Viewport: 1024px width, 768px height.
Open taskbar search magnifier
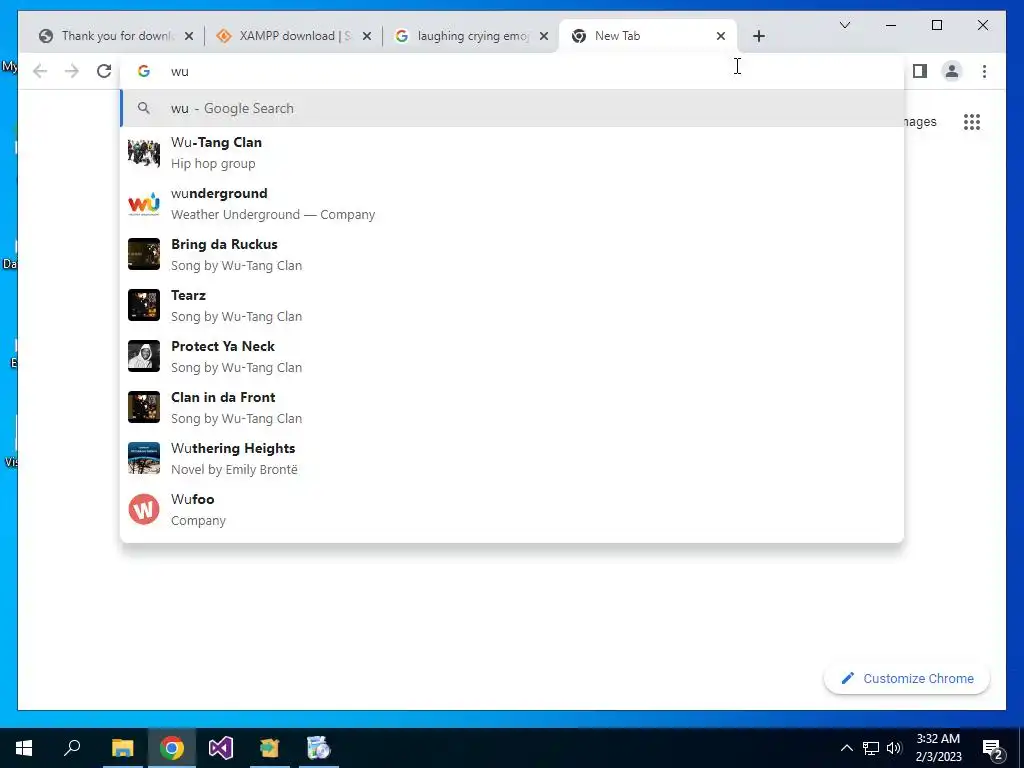point(72,748)
